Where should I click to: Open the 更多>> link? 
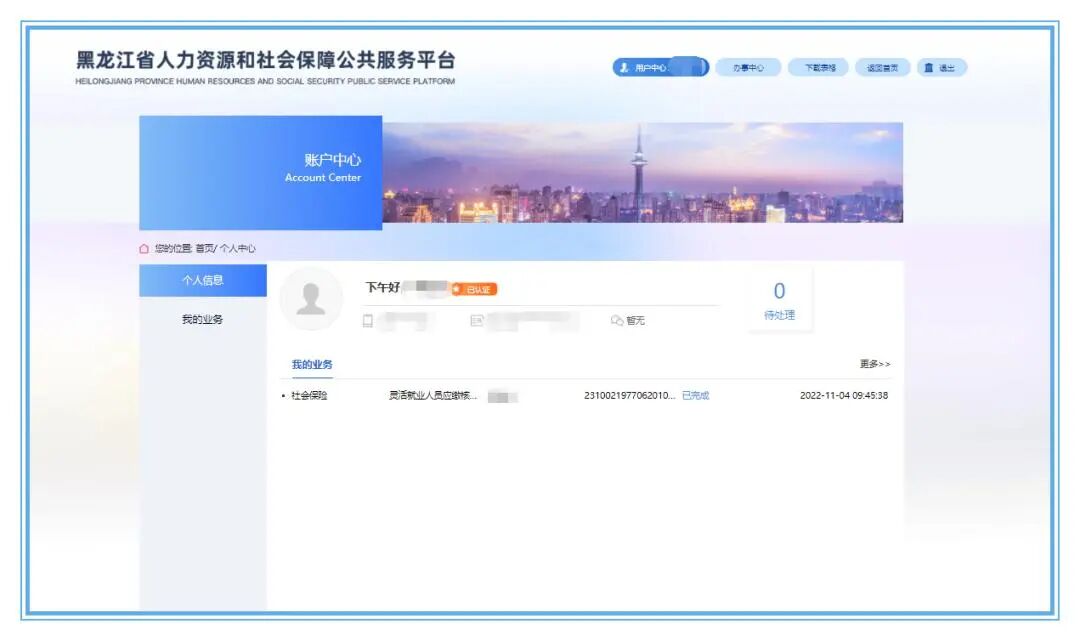click(x=875, y=364)
